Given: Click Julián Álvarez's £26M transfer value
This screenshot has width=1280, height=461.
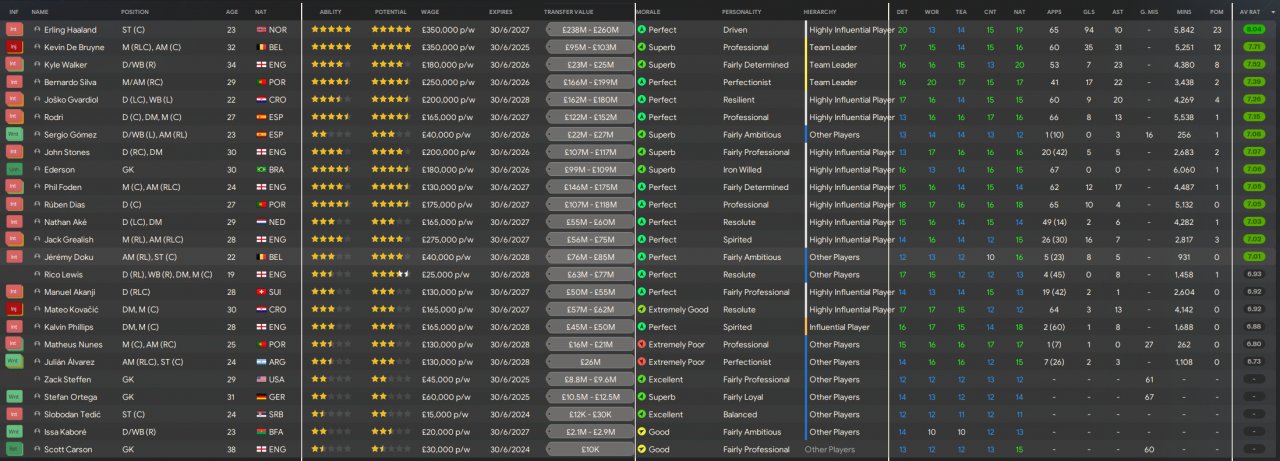Looking at the screenshot, I should tap(590, 361).
